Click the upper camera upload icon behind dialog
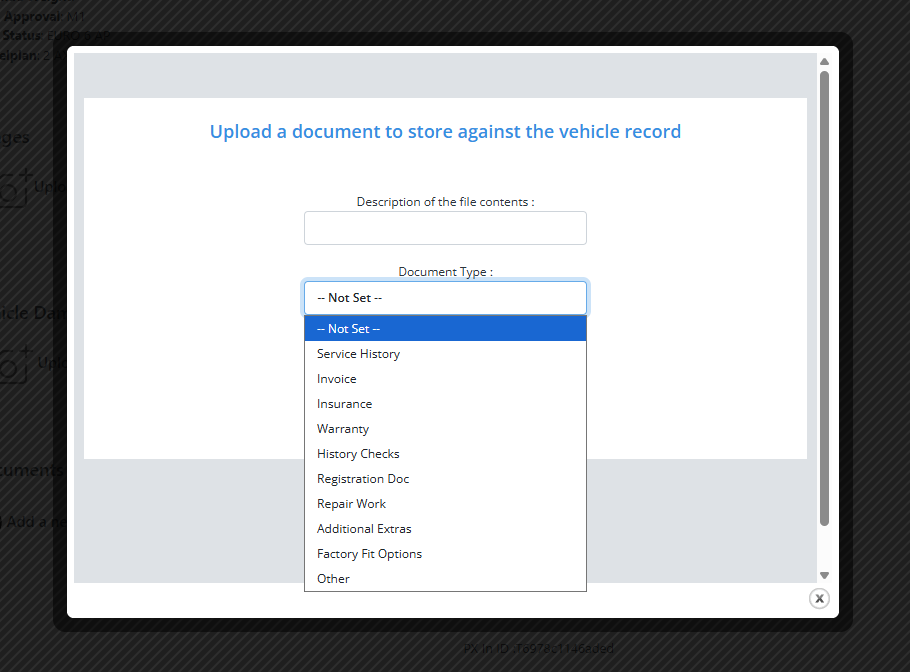This screenshot has width=910, height=672. click(x=14, y=188)
